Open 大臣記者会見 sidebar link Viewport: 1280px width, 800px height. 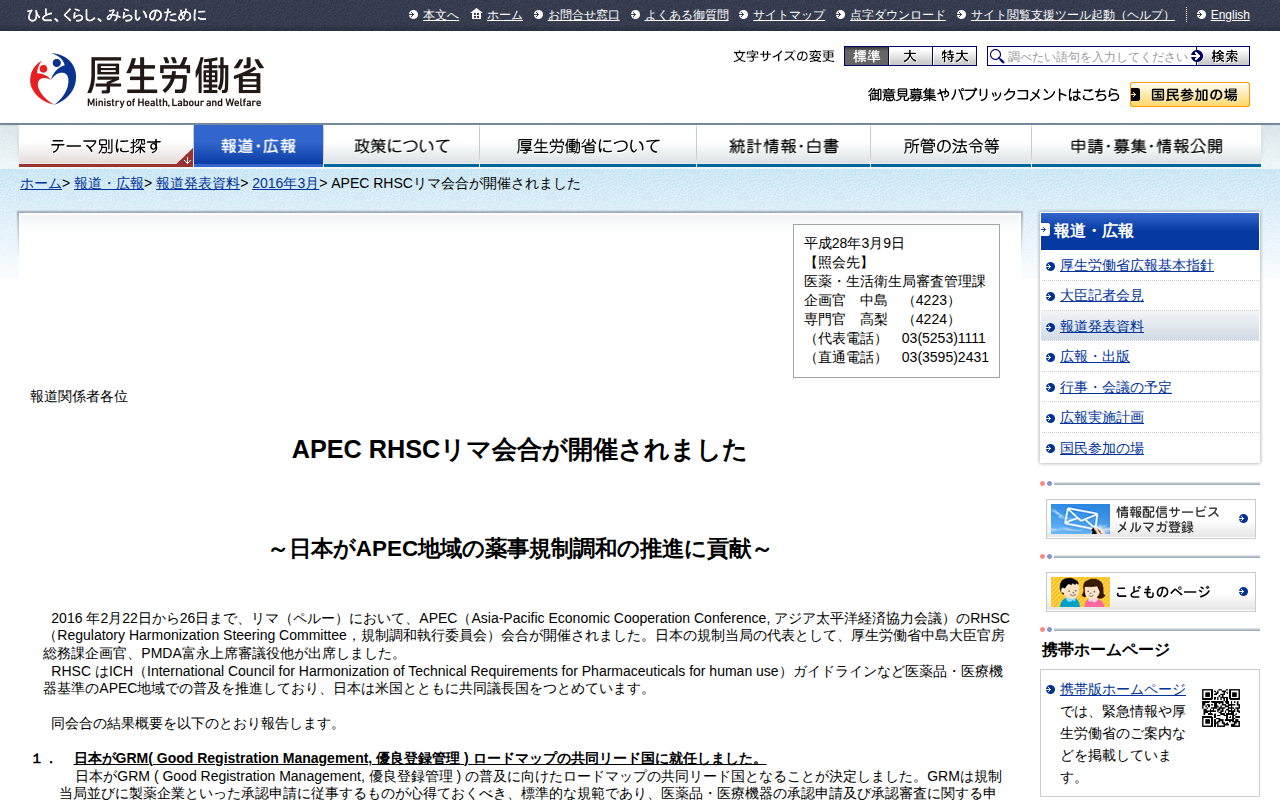[x=1101, y=296]
